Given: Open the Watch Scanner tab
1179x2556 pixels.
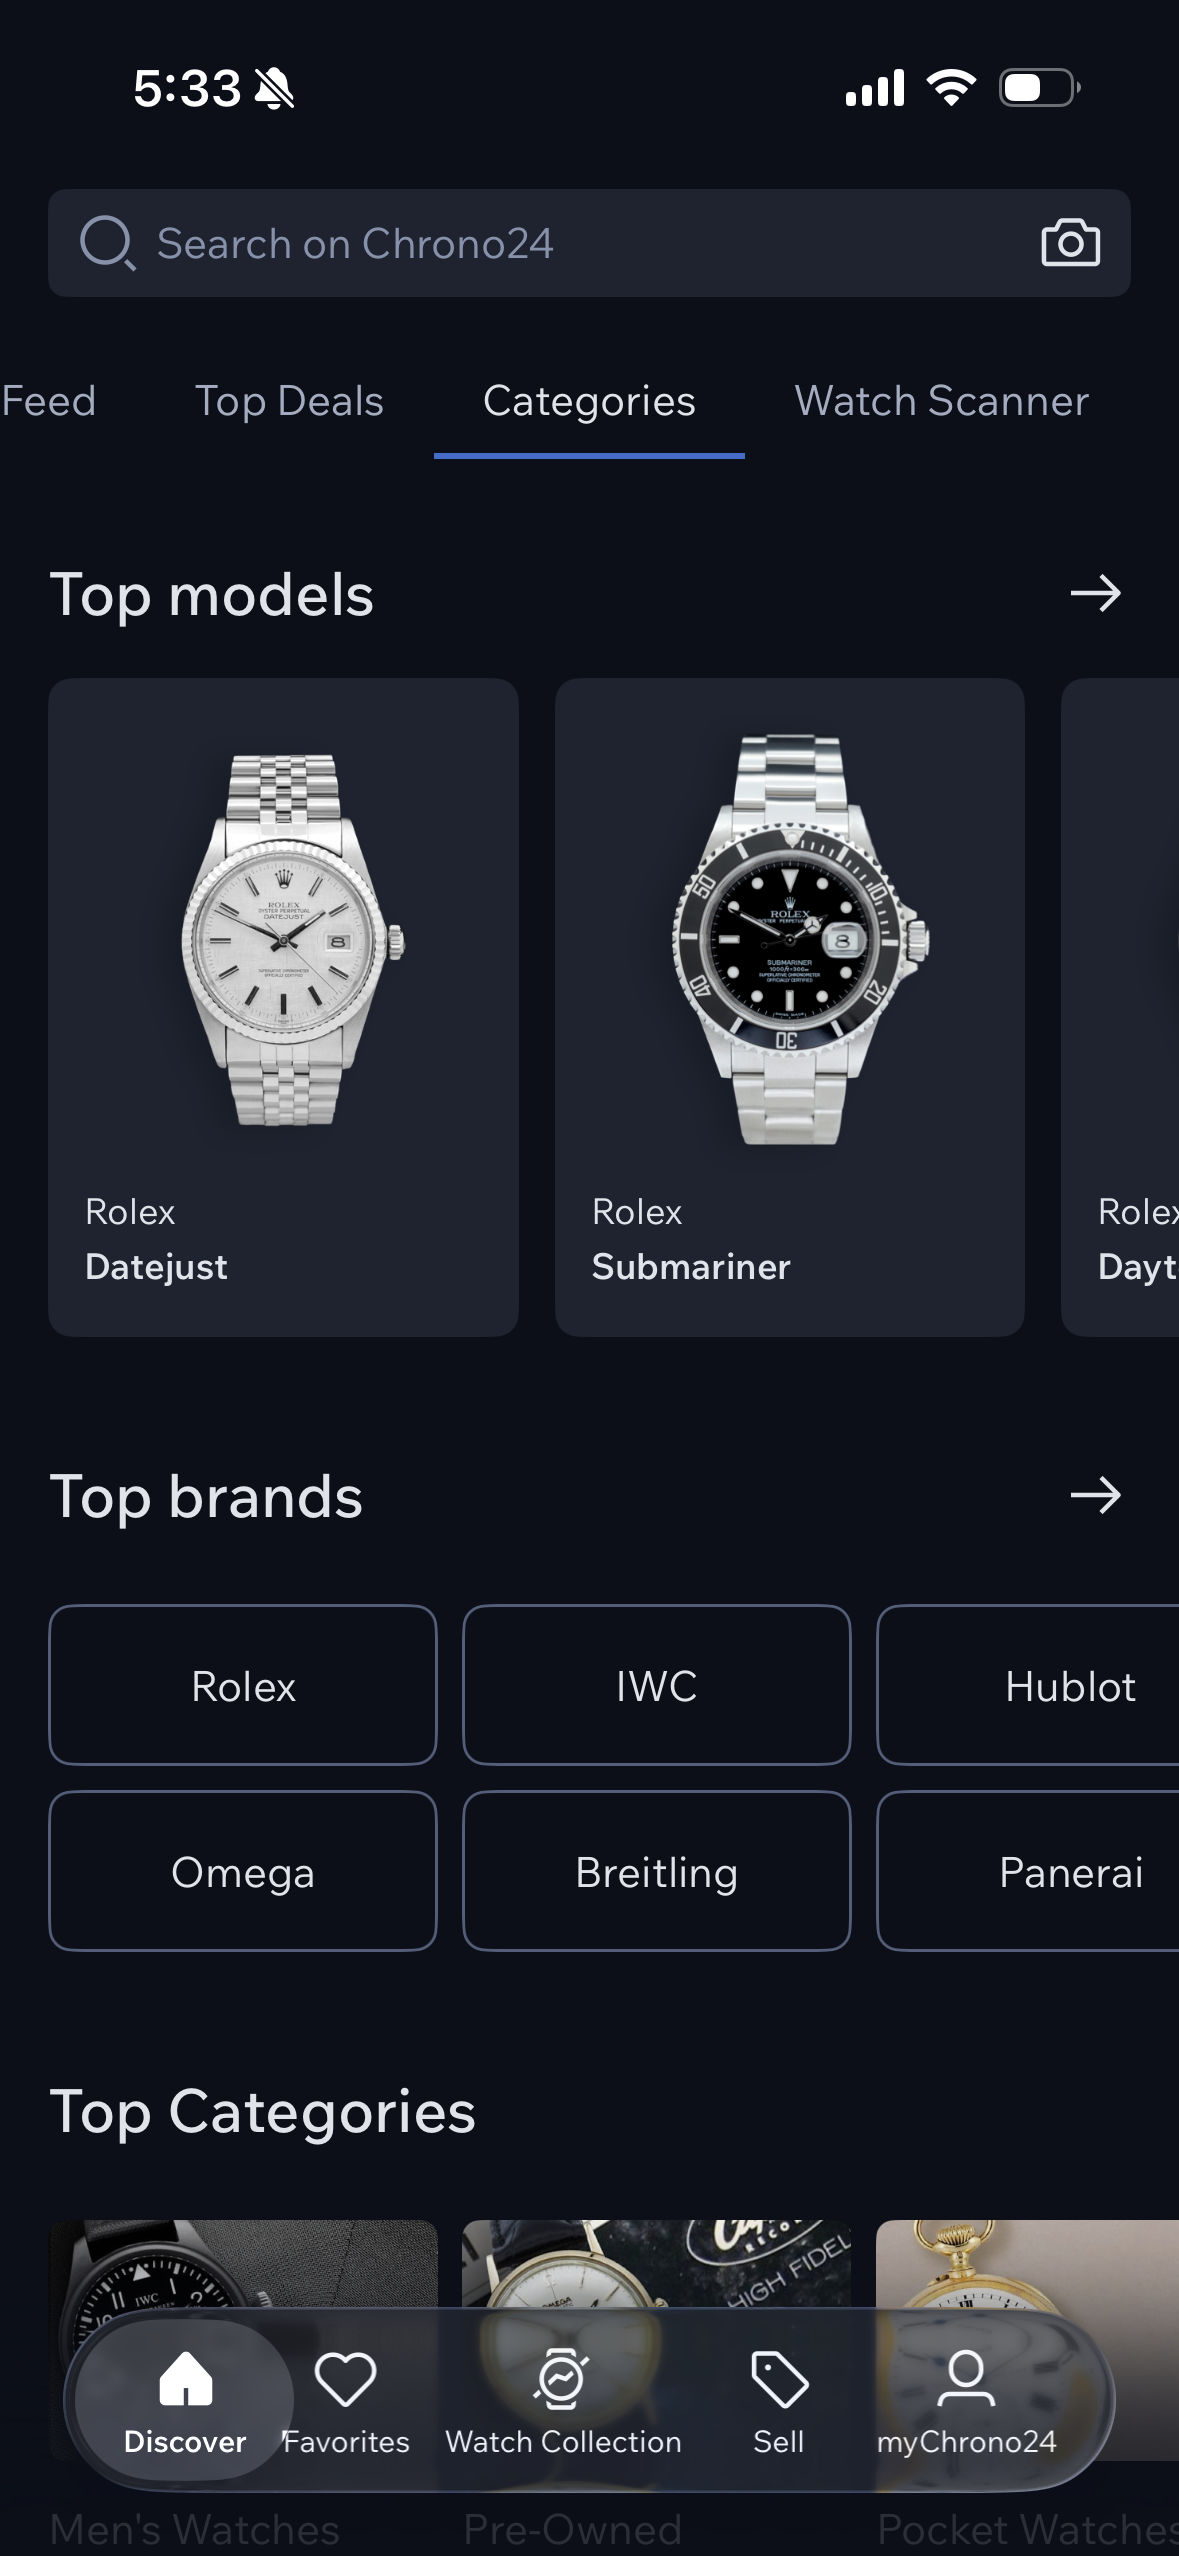Looking at the screenshot, I should pyautogui.click(x=941, y=401).
